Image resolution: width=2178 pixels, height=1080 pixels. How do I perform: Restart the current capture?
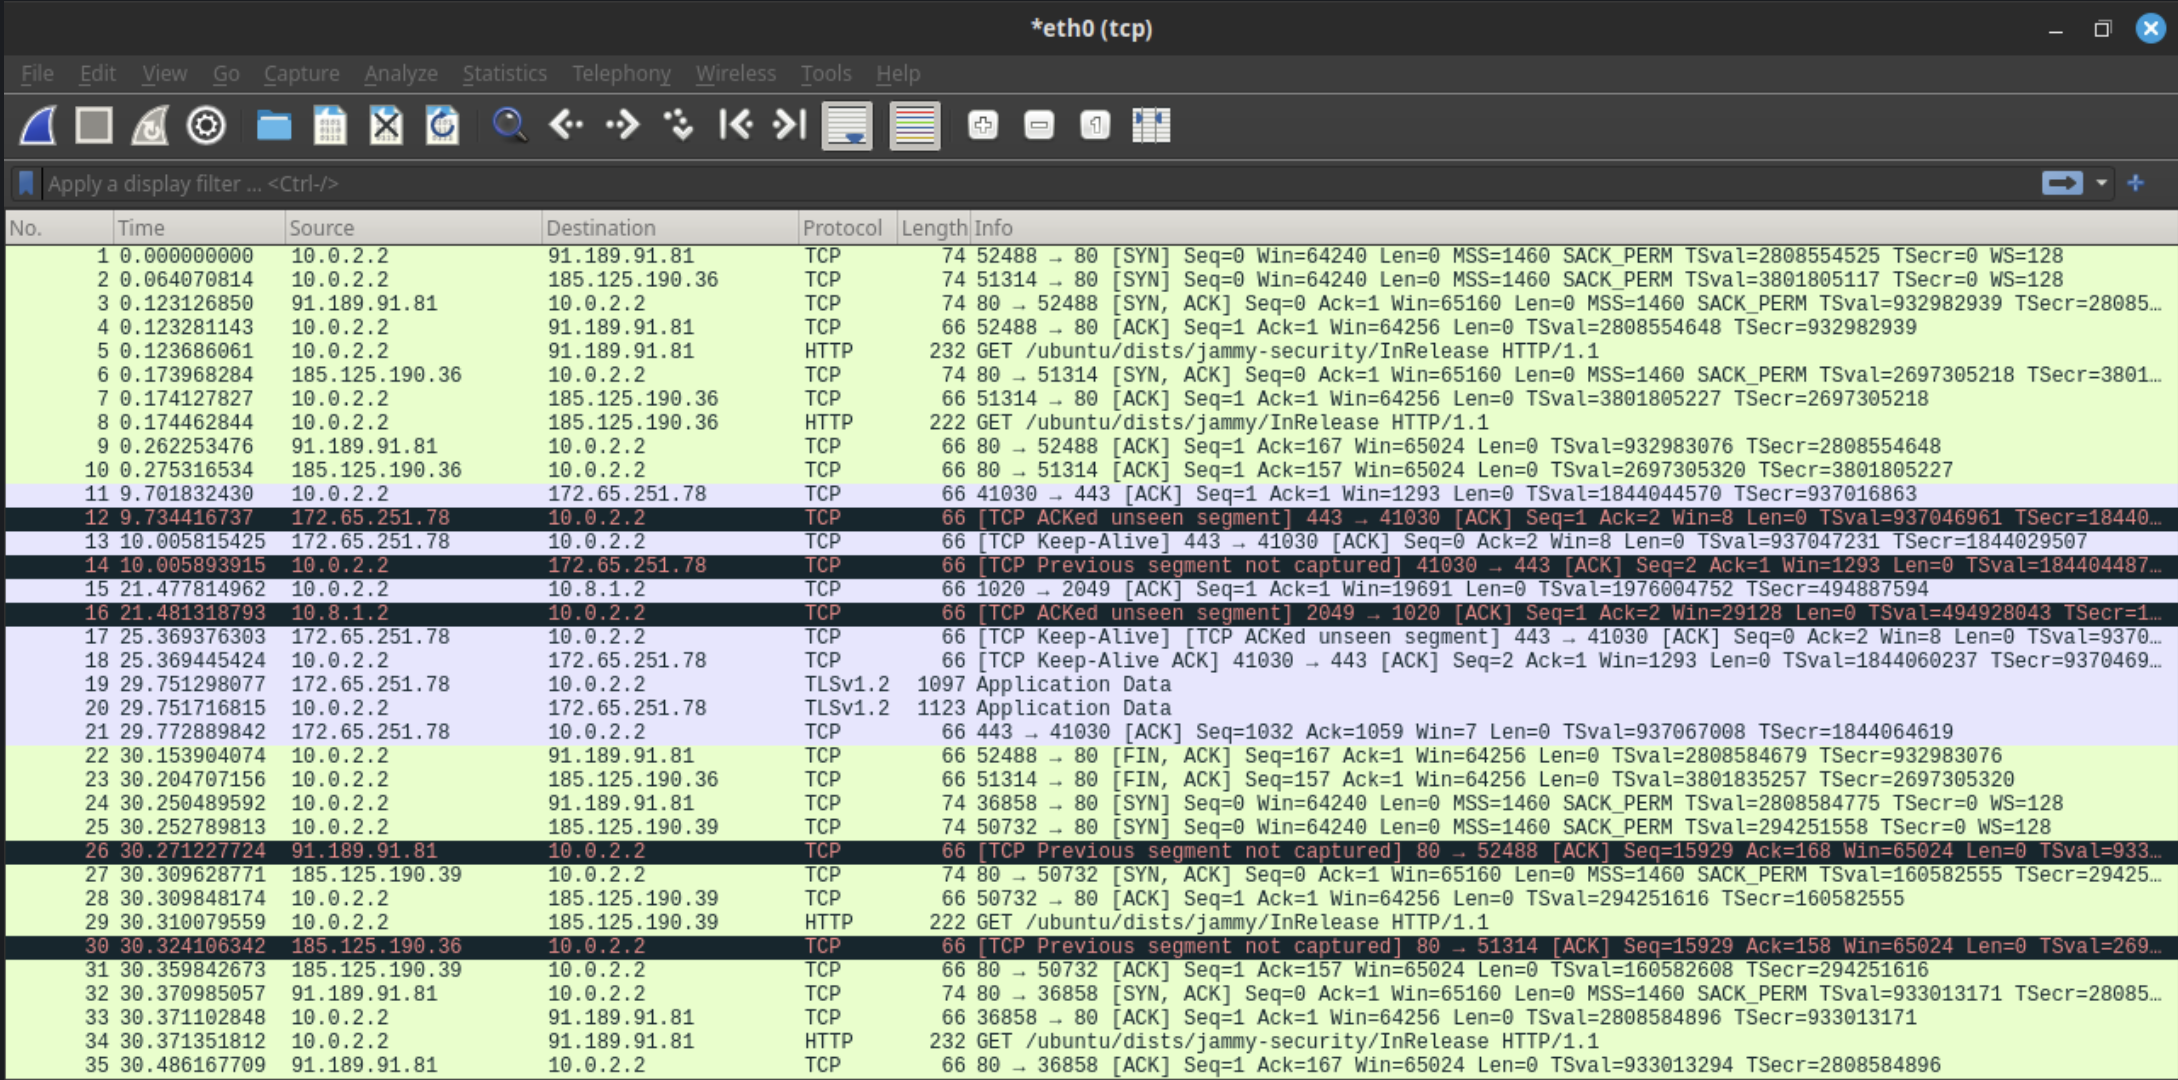pyautogui.click(x=148, y=125)
